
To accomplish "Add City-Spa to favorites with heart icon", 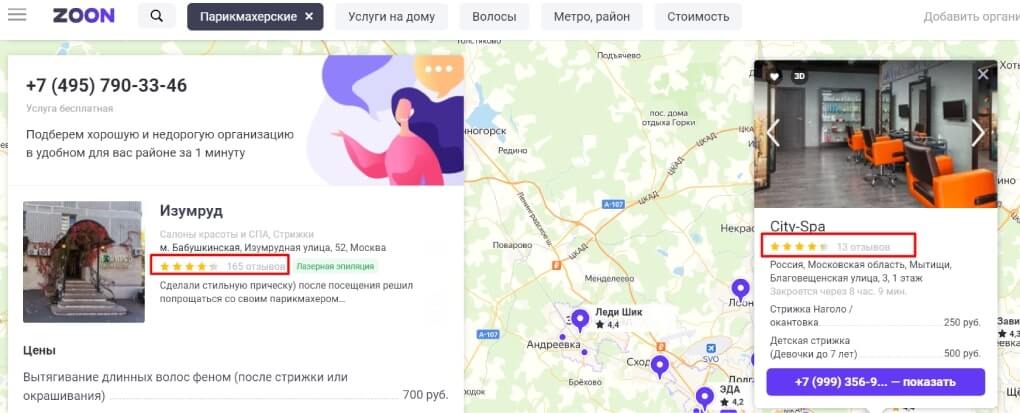I will pyautogui.click(x=774, y=76).
